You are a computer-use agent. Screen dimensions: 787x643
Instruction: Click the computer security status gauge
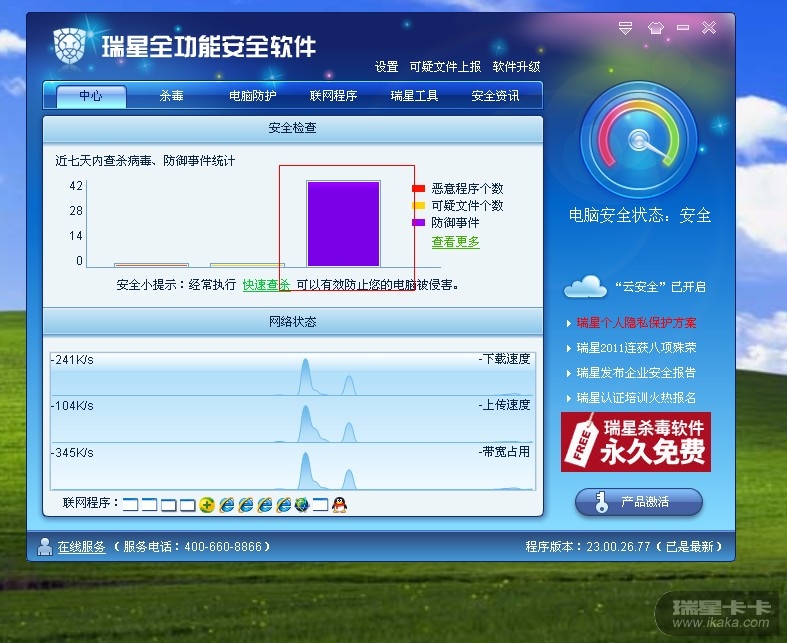tap(639, 140)
